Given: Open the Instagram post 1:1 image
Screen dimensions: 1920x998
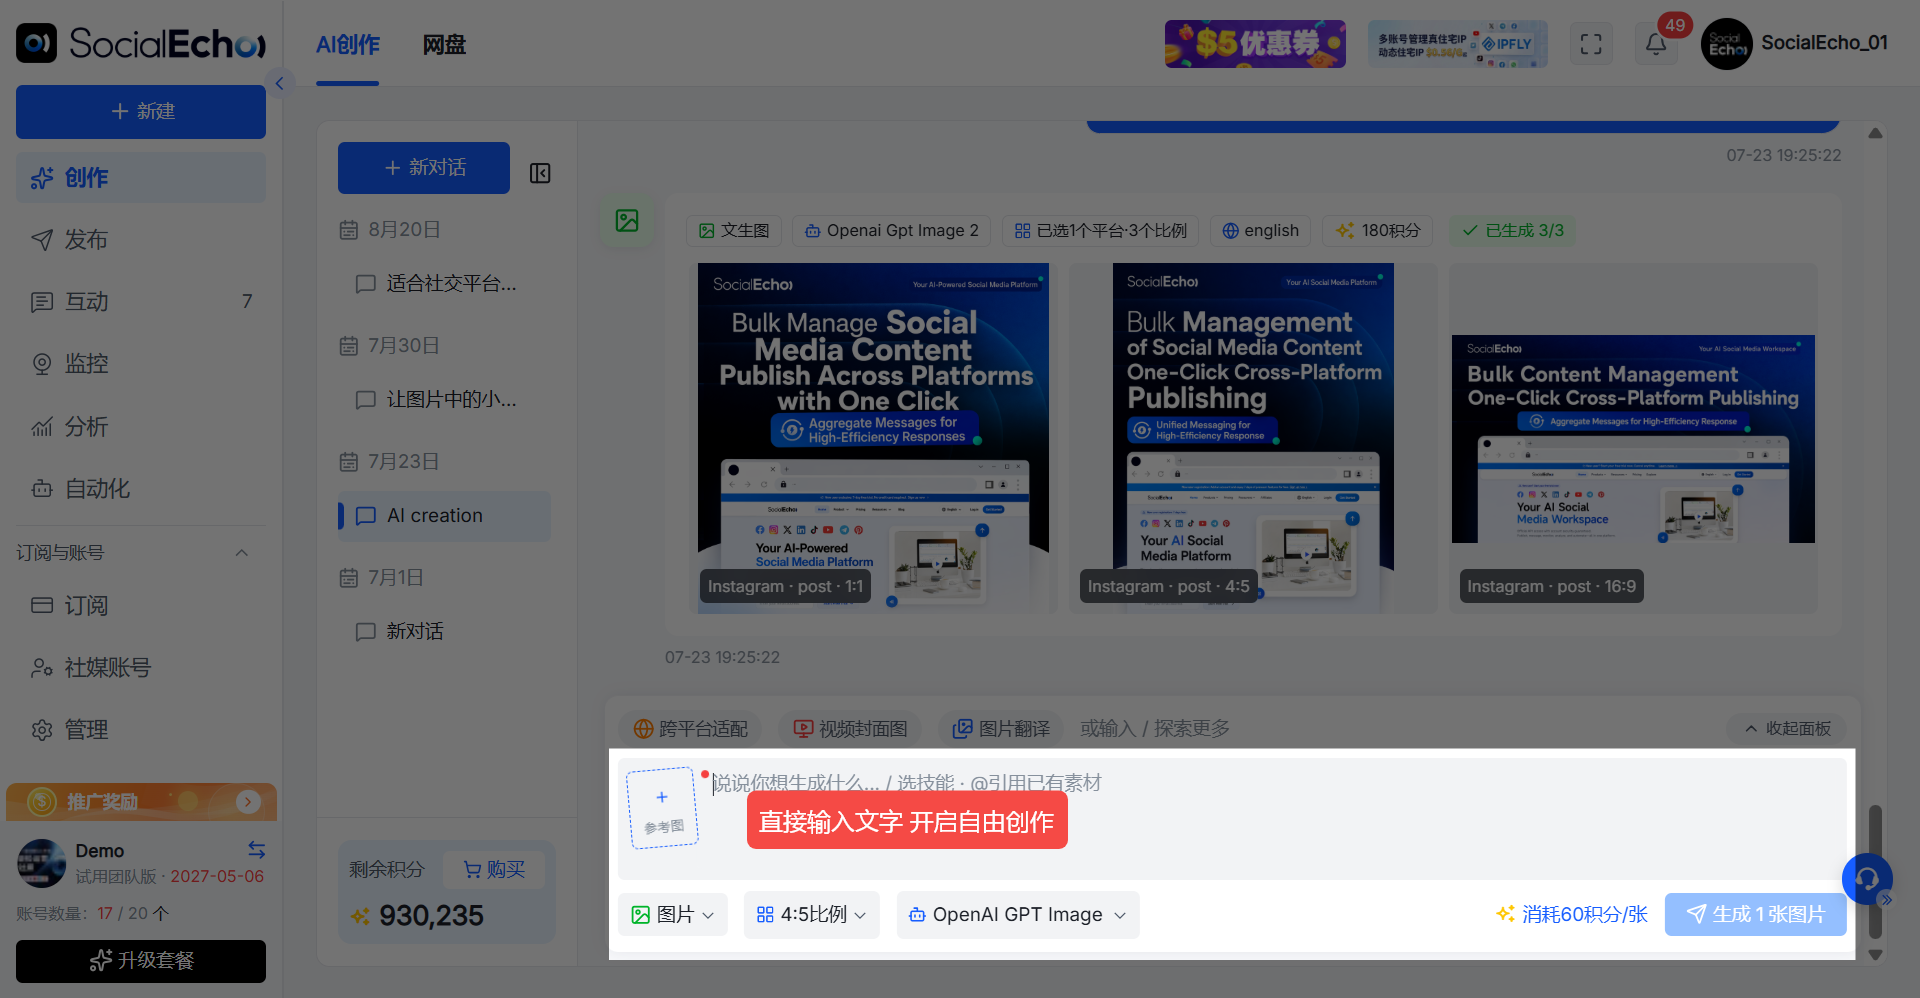Looking at the screenshot, I should click(873, 436).
